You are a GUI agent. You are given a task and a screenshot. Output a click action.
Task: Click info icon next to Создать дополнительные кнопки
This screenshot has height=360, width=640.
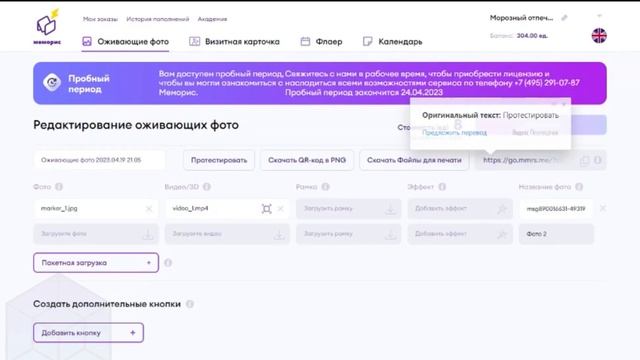pyautogui.click(x=190, y=304)
